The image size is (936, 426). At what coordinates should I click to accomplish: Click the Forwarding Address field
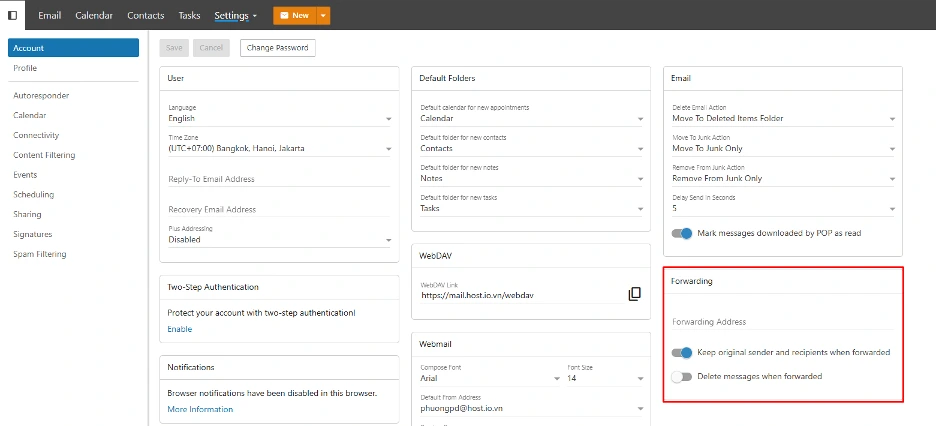(x=783, y=322)
